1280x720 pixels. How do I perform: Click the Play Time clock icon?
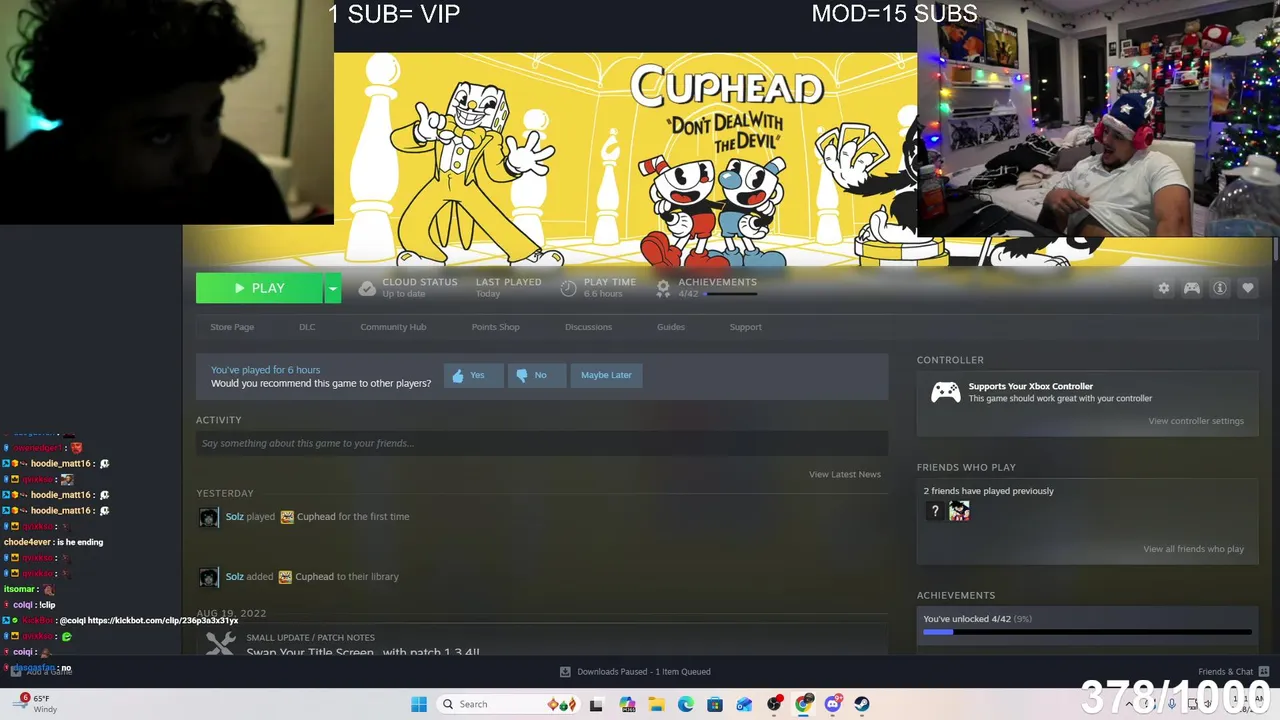[568, 288]
